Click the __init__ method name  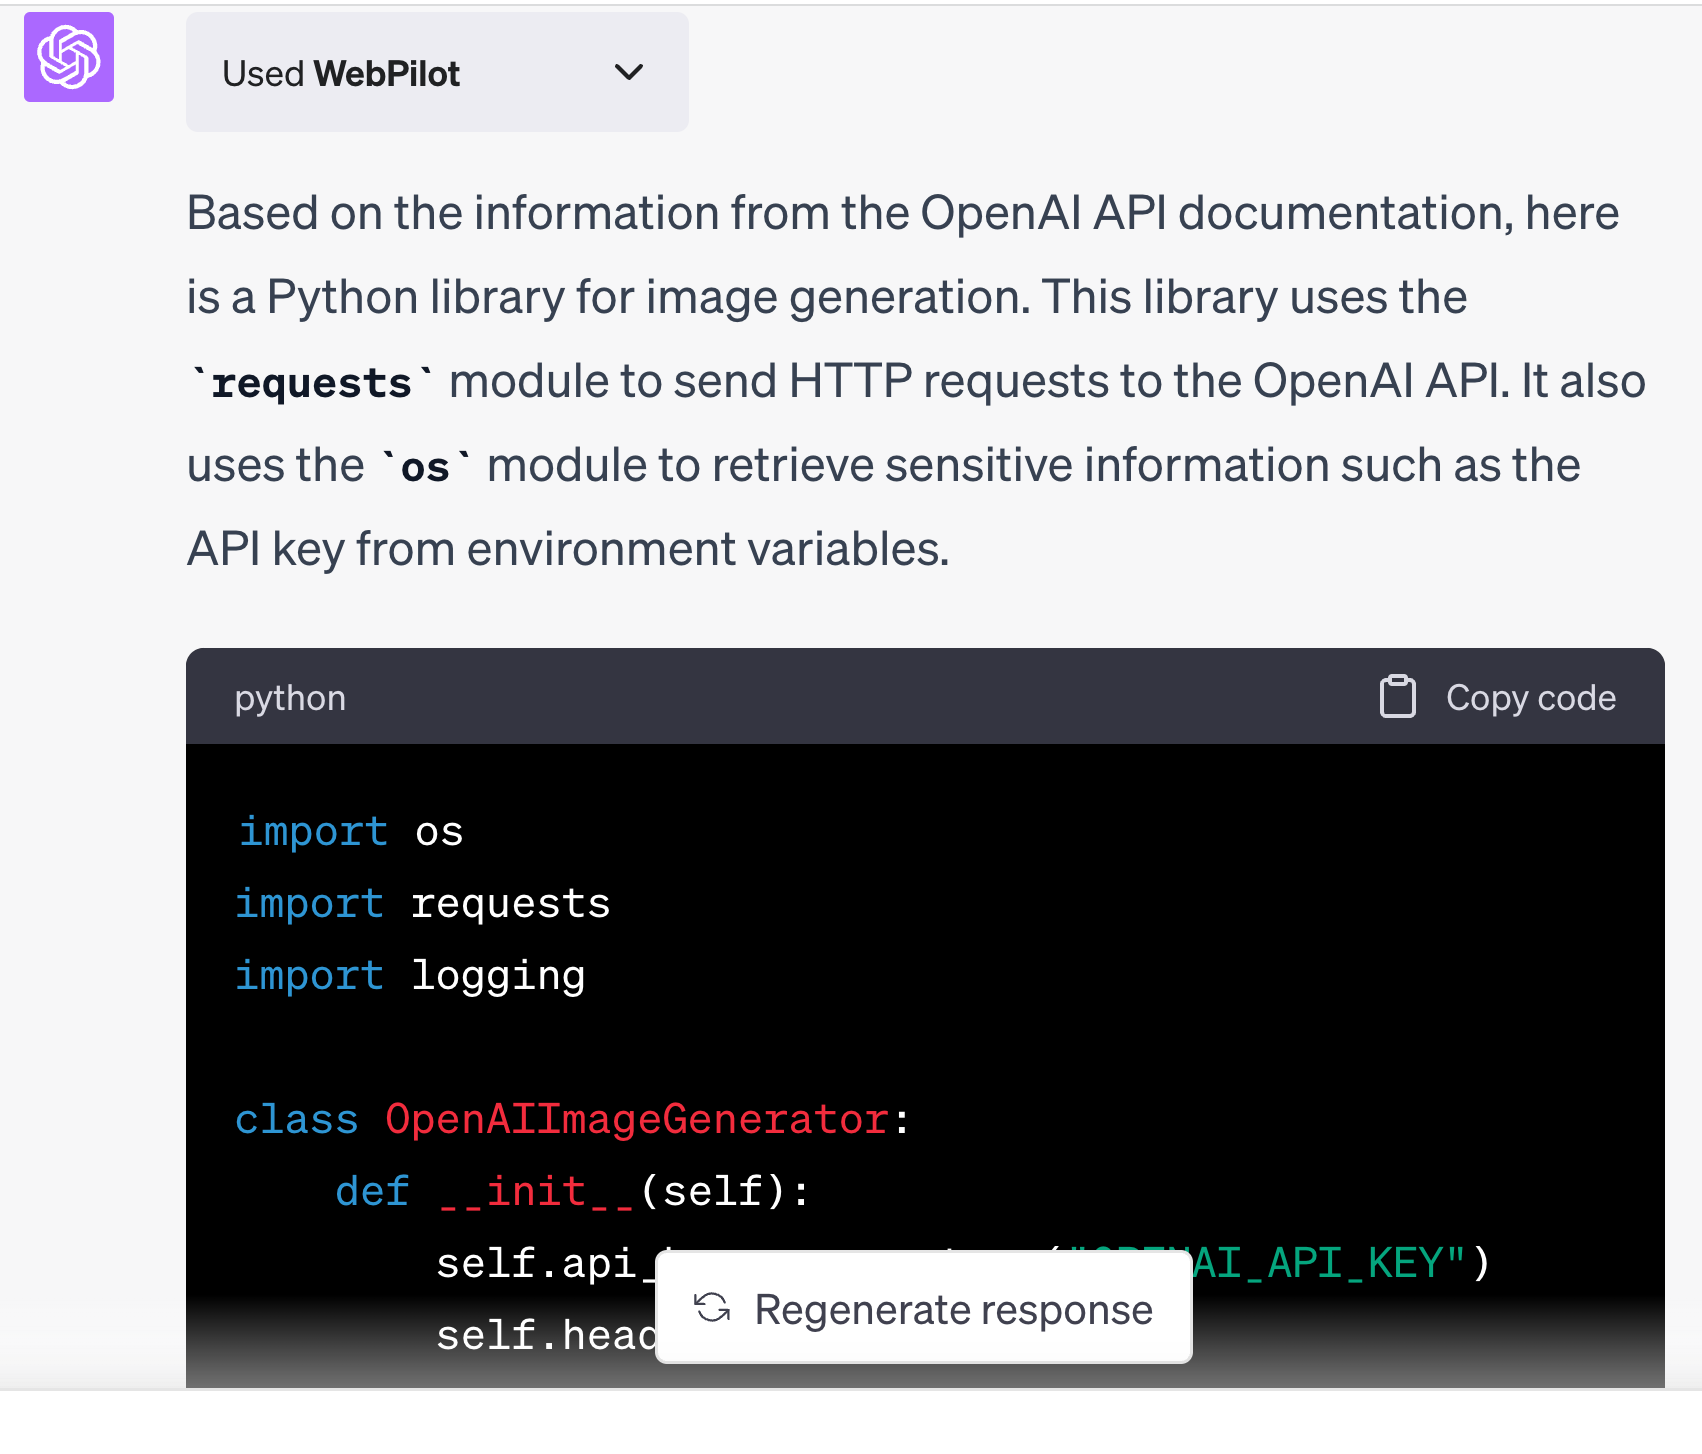pos(537,1192)
